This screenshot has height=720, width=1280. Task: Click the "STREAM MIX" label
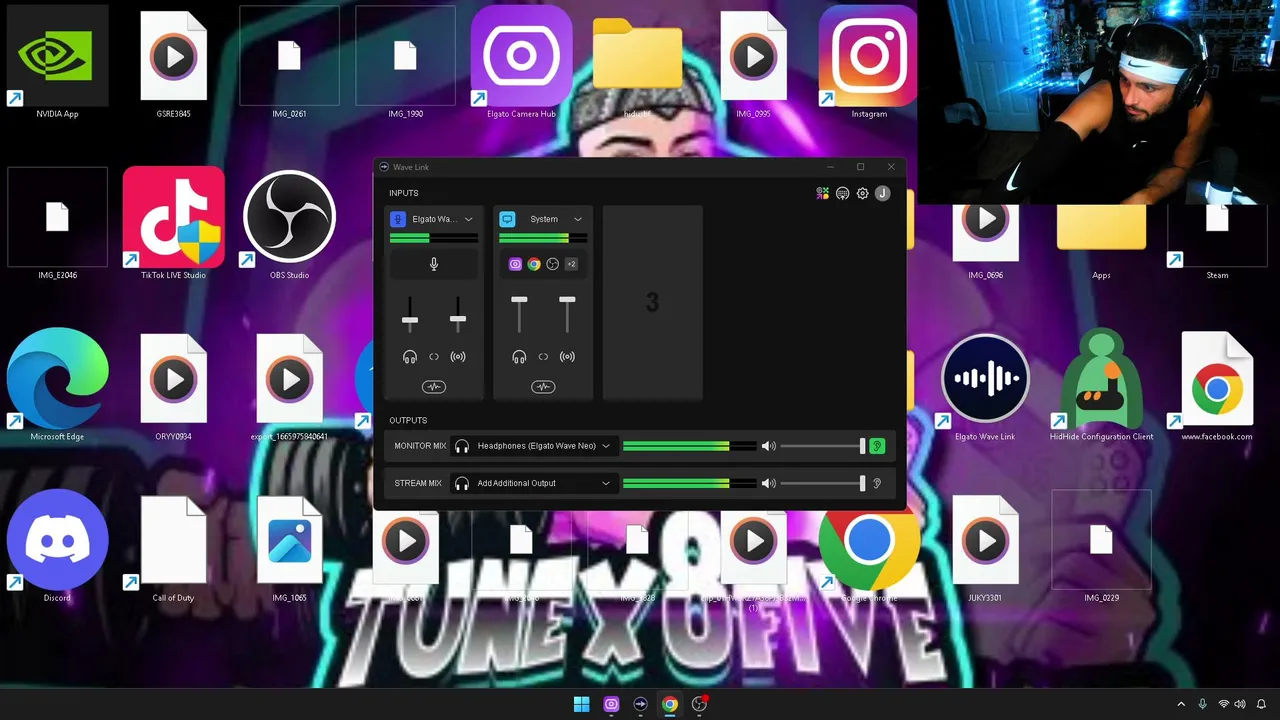coord(418,483)
